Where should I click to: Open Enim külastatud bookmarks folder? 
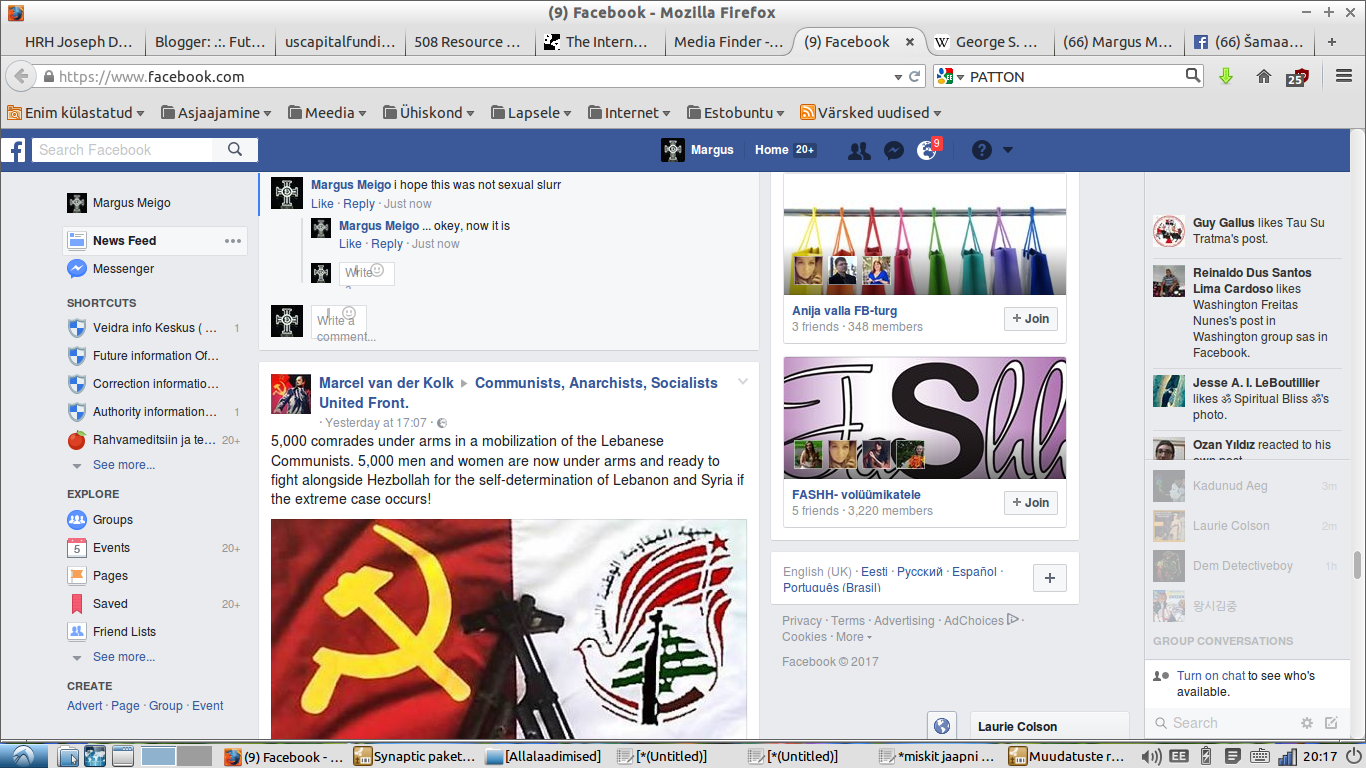pyautogui.click(x=75, y=113)
